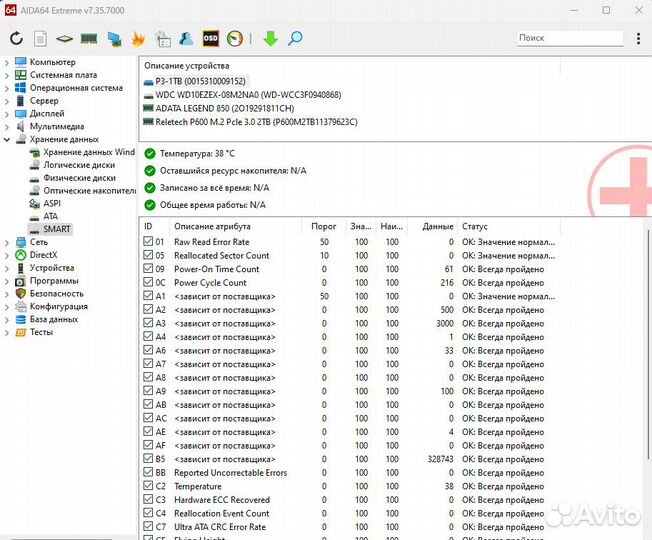Expand the Компьютер tree node
This screenshot has height=540, width=652.
8,62
